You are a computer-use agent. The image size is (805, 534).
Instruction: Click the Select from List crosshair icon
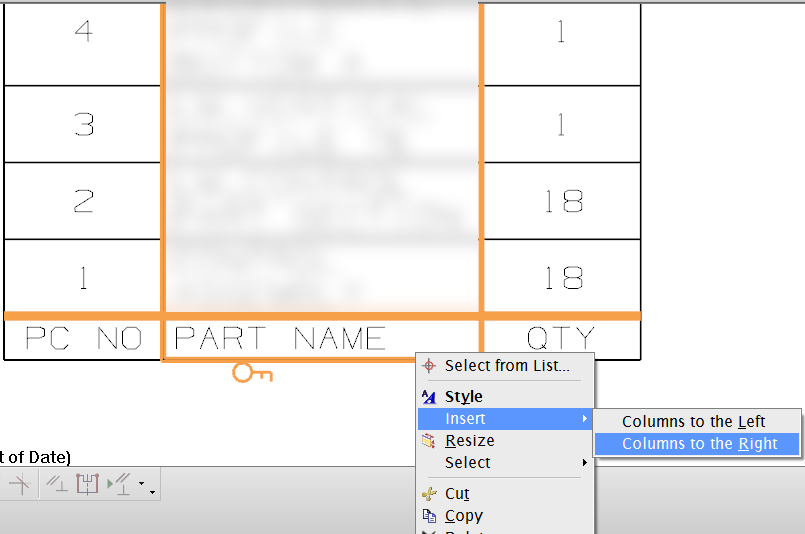(430, 366)
